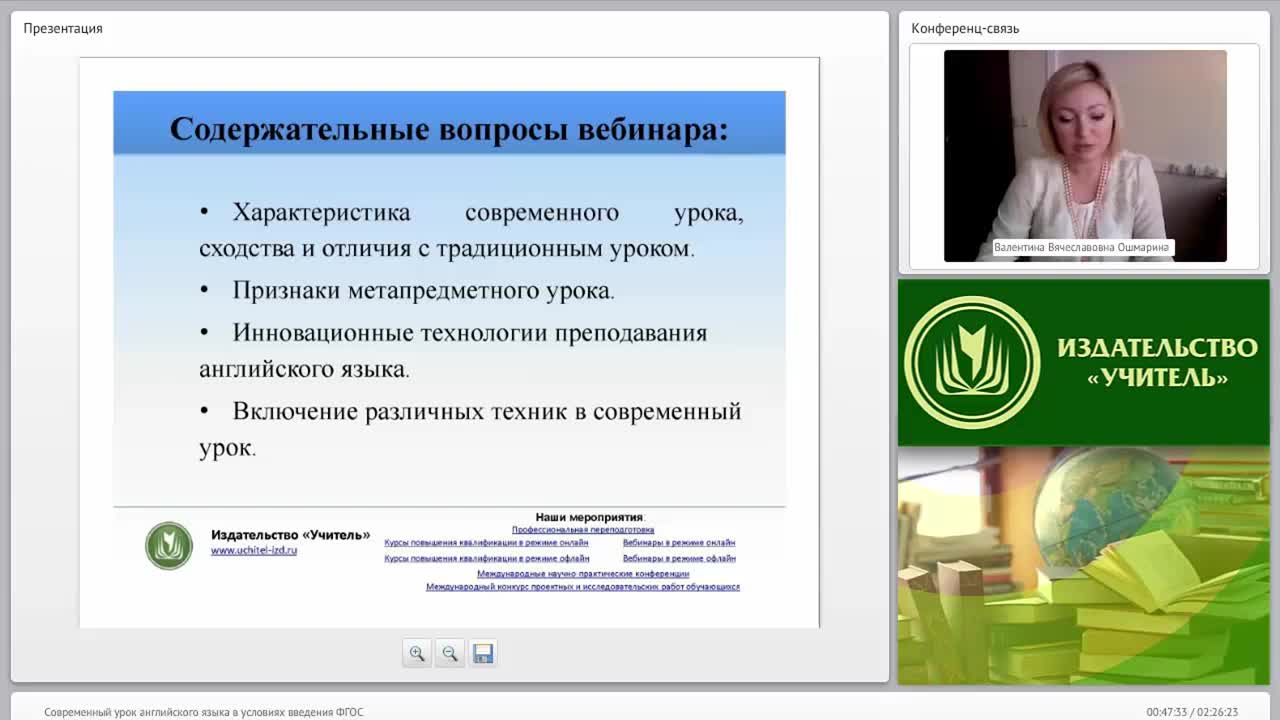The width and height of the screenshot is (1280, 720).
Task: Click the Наши мероприятия heading
Action: 590,517
